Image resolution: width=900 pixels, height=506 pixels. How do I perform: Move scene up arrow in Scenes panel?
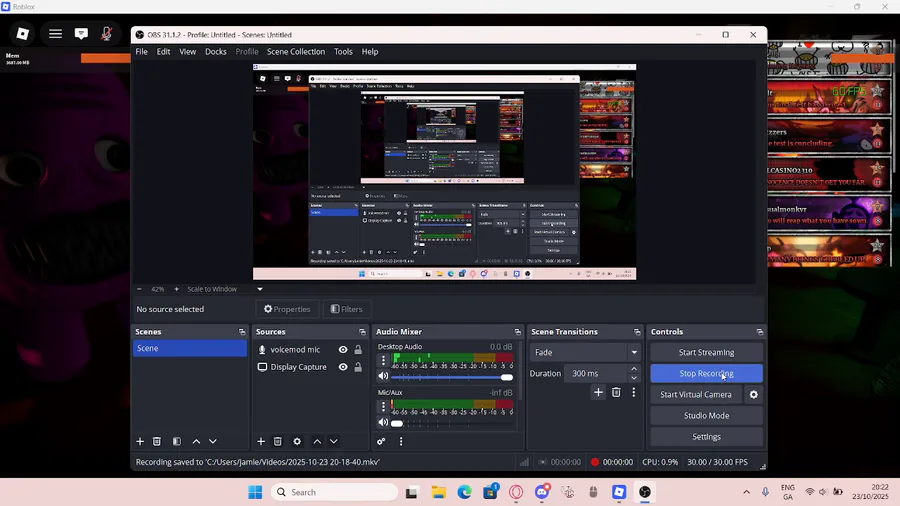pyautogui.click(x=196, y=441)
